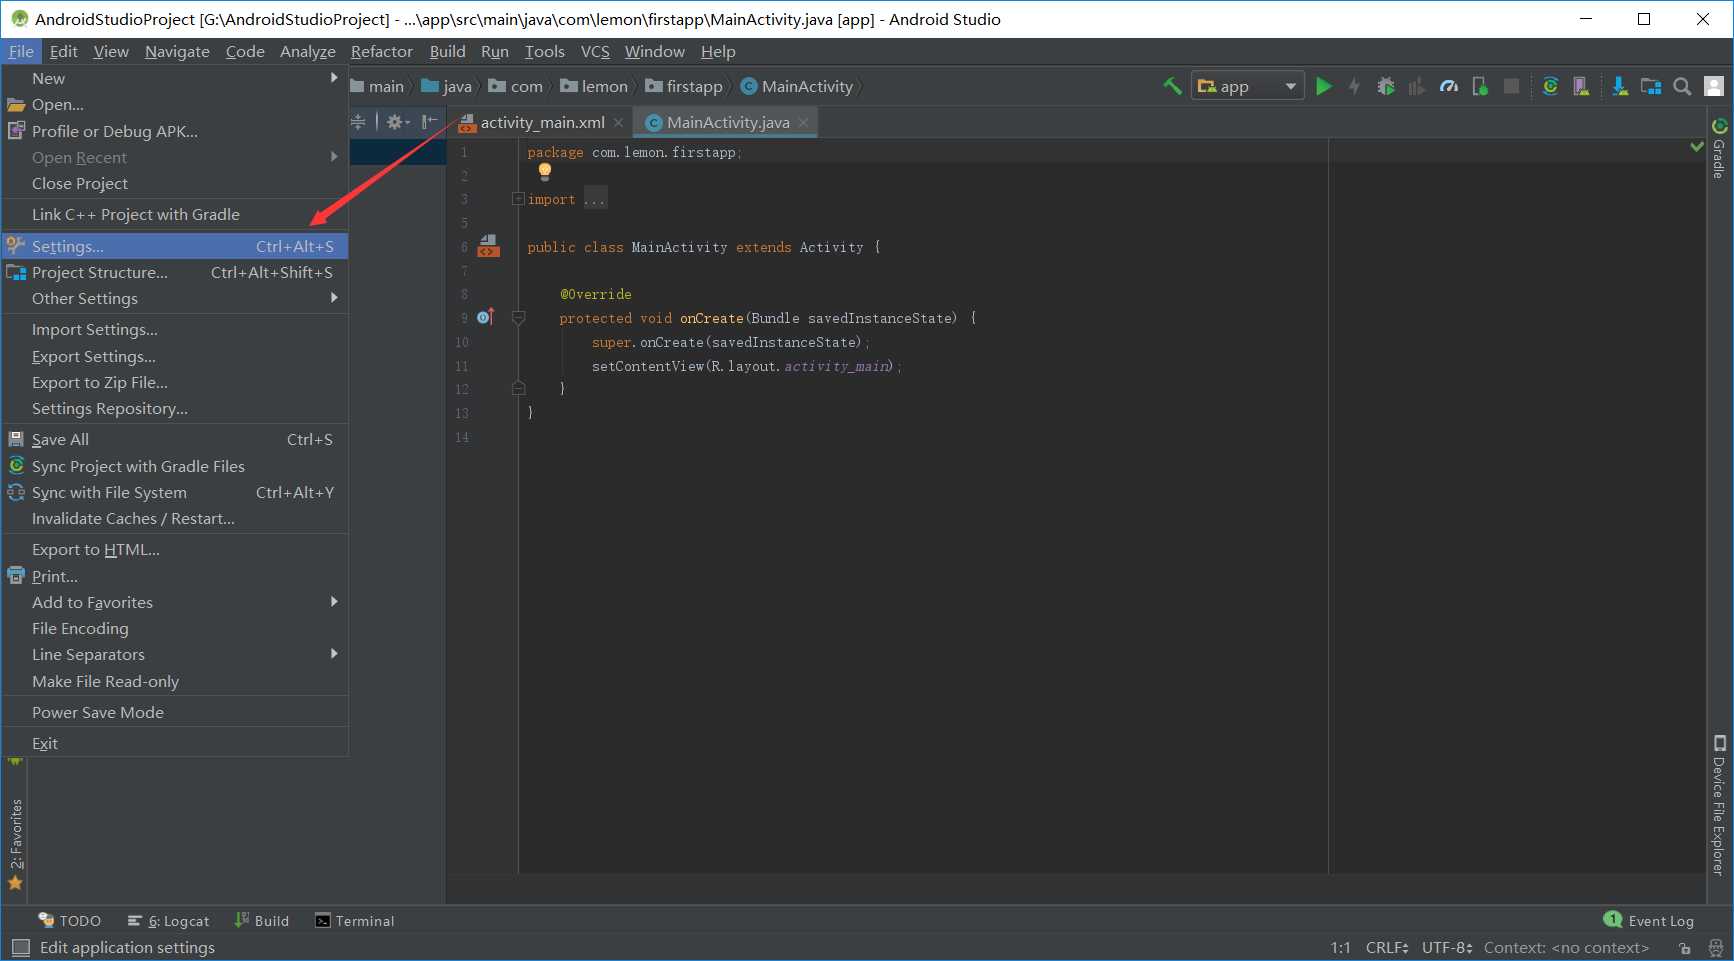Expand the Add to Favorites submenu
The width and height of the screenshot is (1734, 961).
click(x=175, y=602)
